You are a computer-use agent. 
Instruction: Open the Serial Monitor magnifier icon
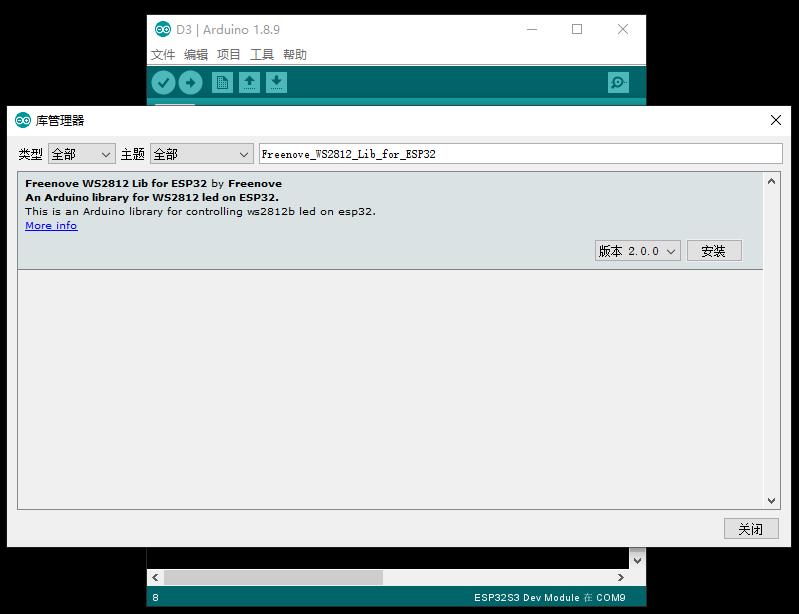618,83
